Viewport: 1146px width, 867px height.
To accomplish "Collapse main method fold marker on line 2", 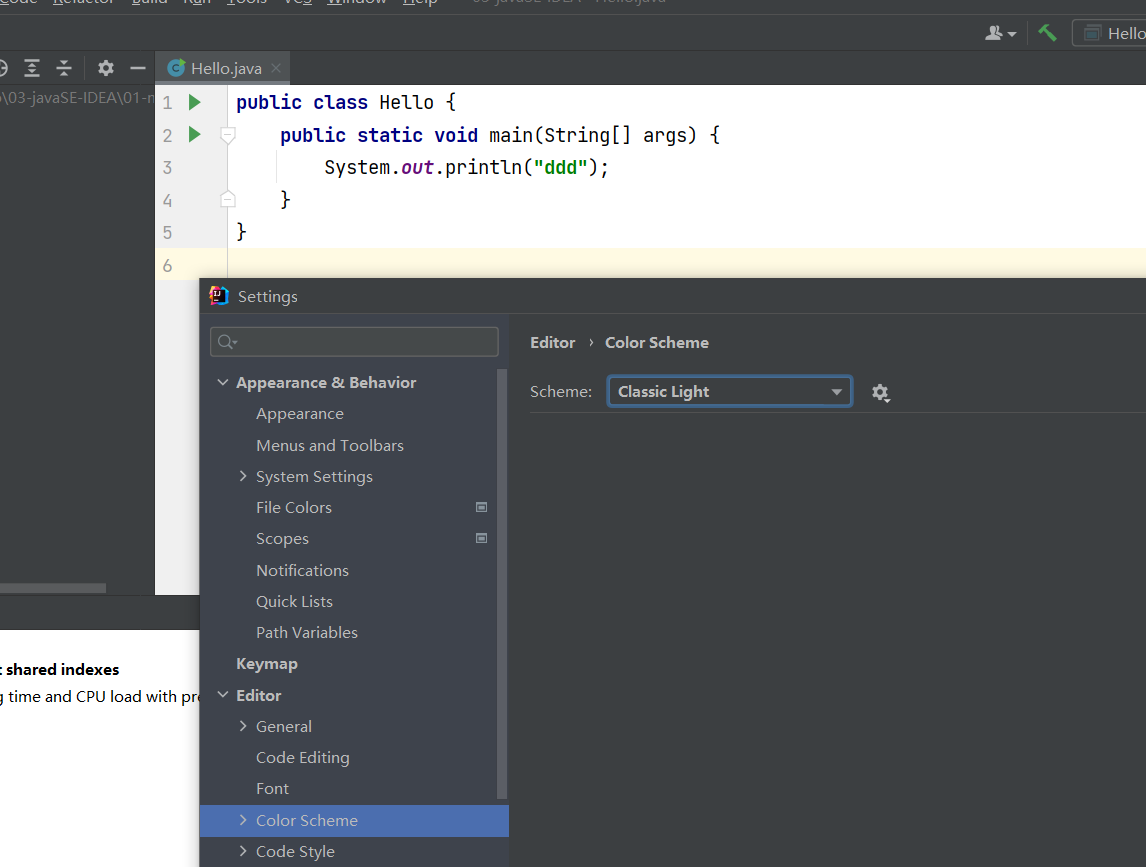I will point(228,135).
